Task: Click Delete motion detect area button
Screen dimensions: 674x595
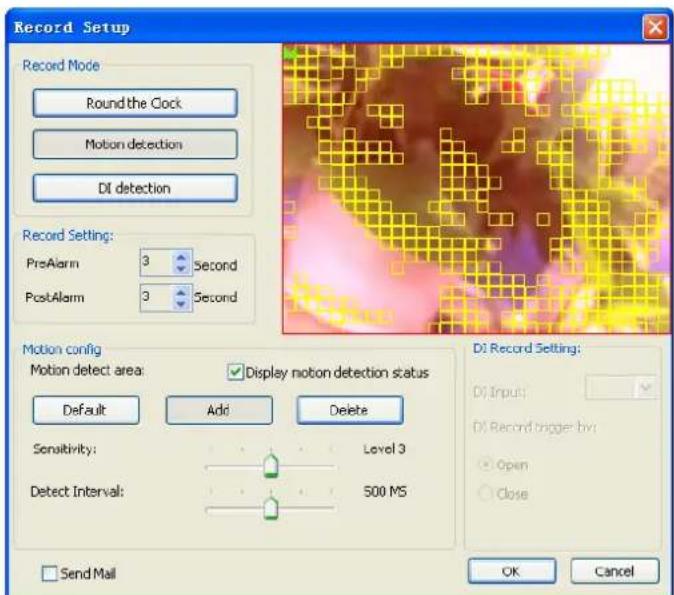Action: tap(350, 410)
